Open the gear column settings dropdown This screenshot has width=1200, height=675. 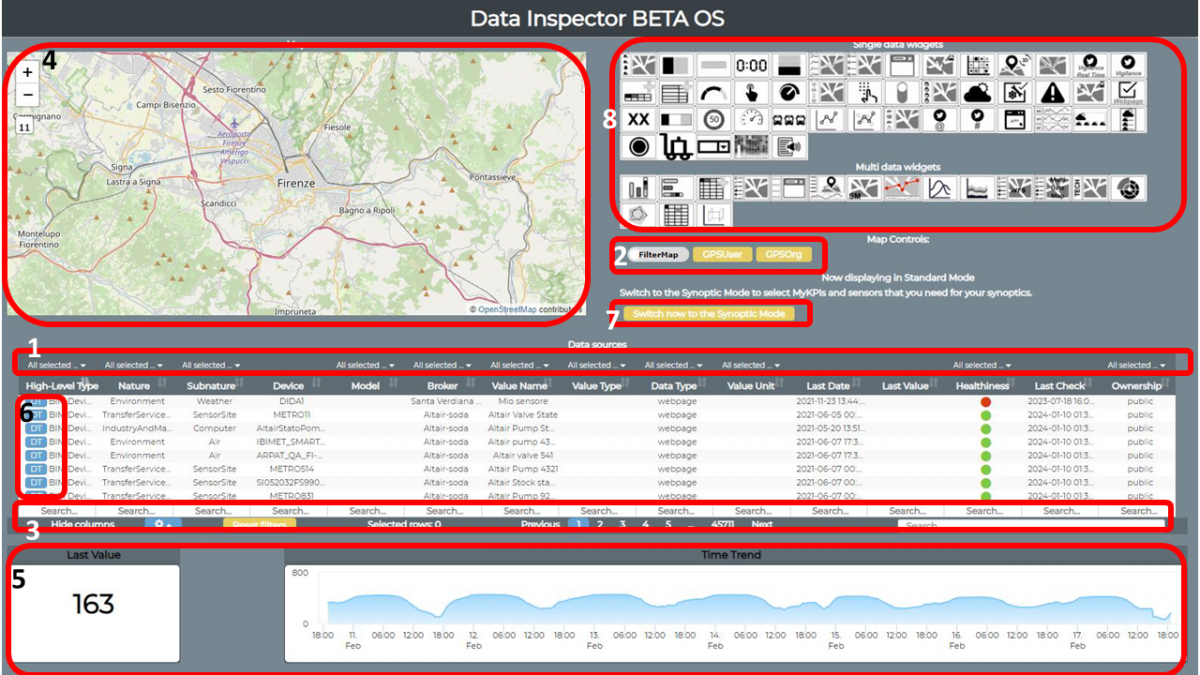(x=163, y=524)
